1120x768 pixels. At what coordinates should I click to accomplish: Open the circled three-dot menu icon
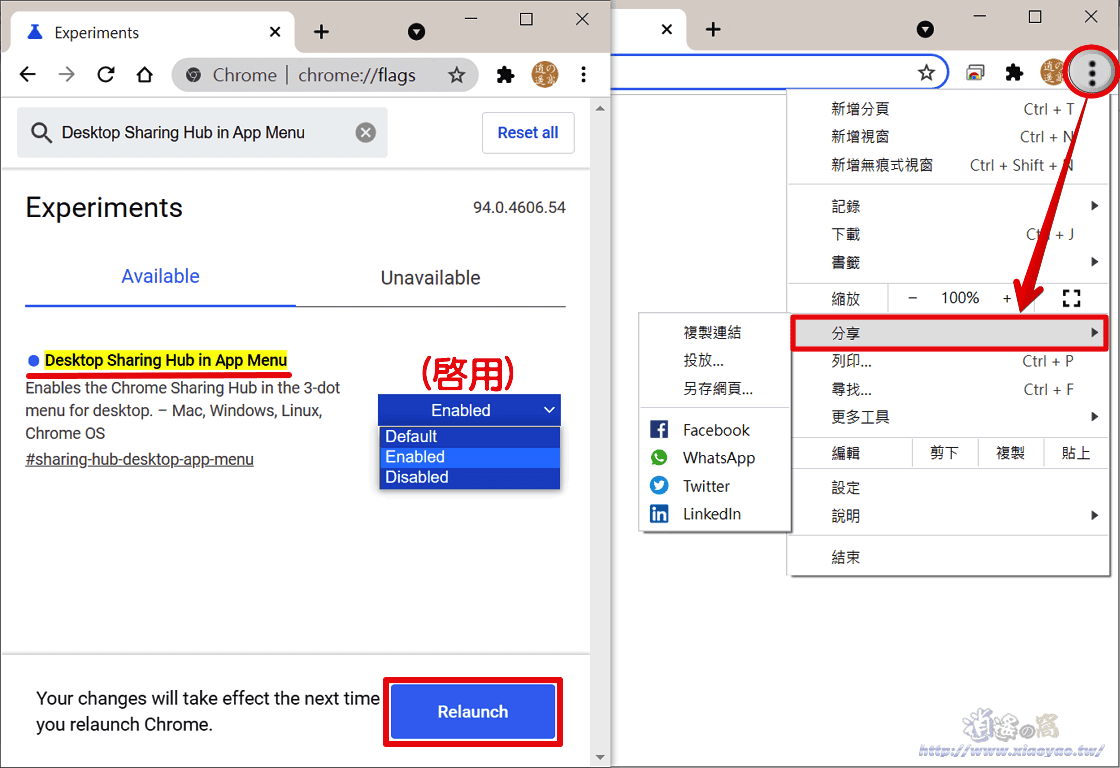[1090, 71]
